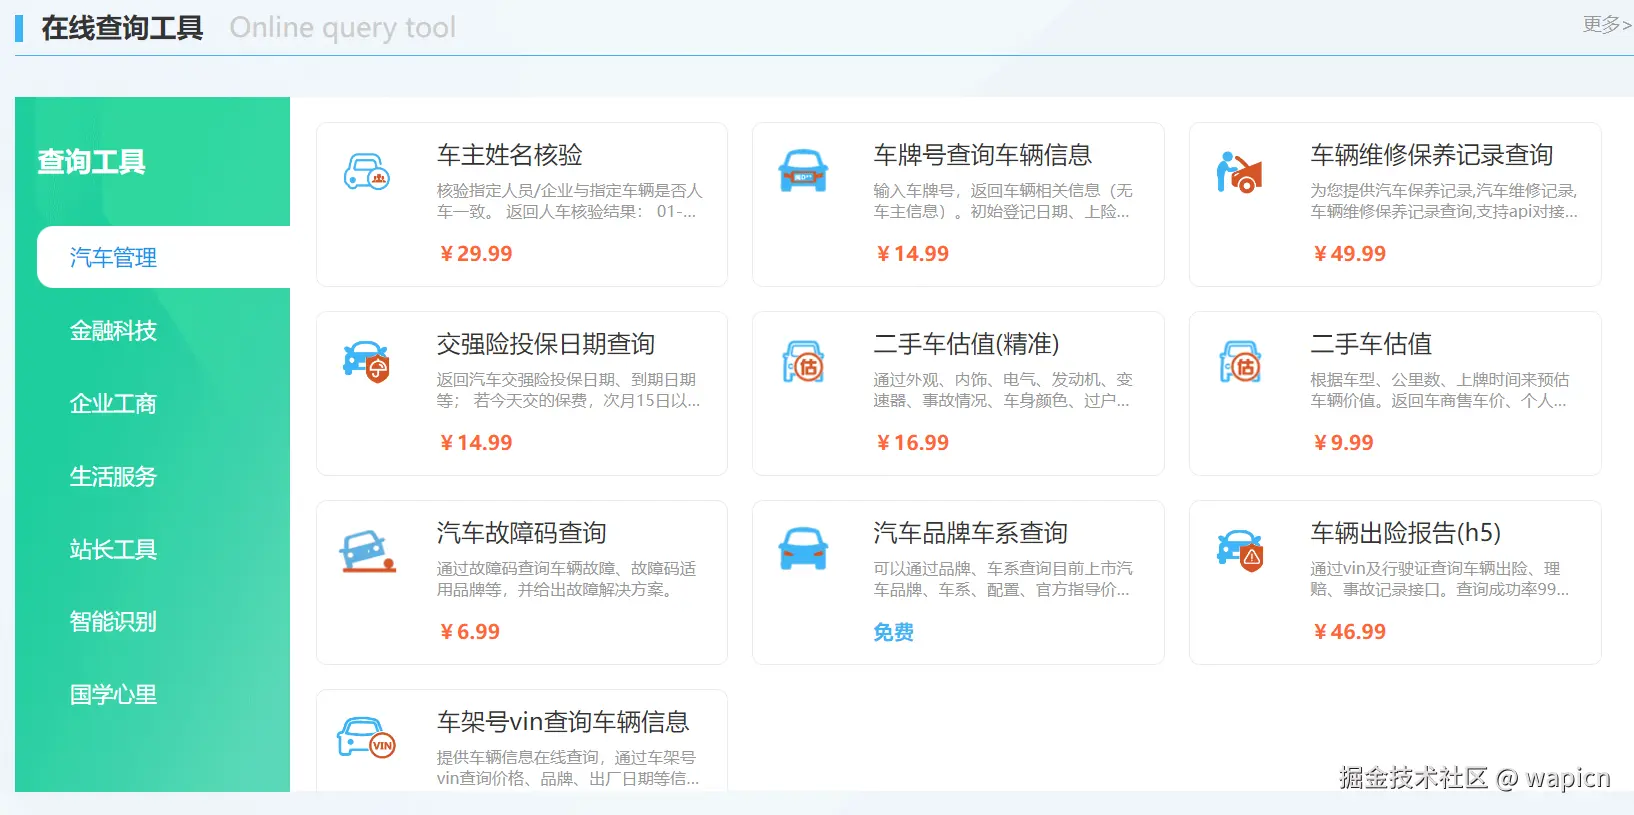Click the ¥29.99 price of 车主姓名核验
This screenshot has height=815, width=1634.
coord(476,254)
